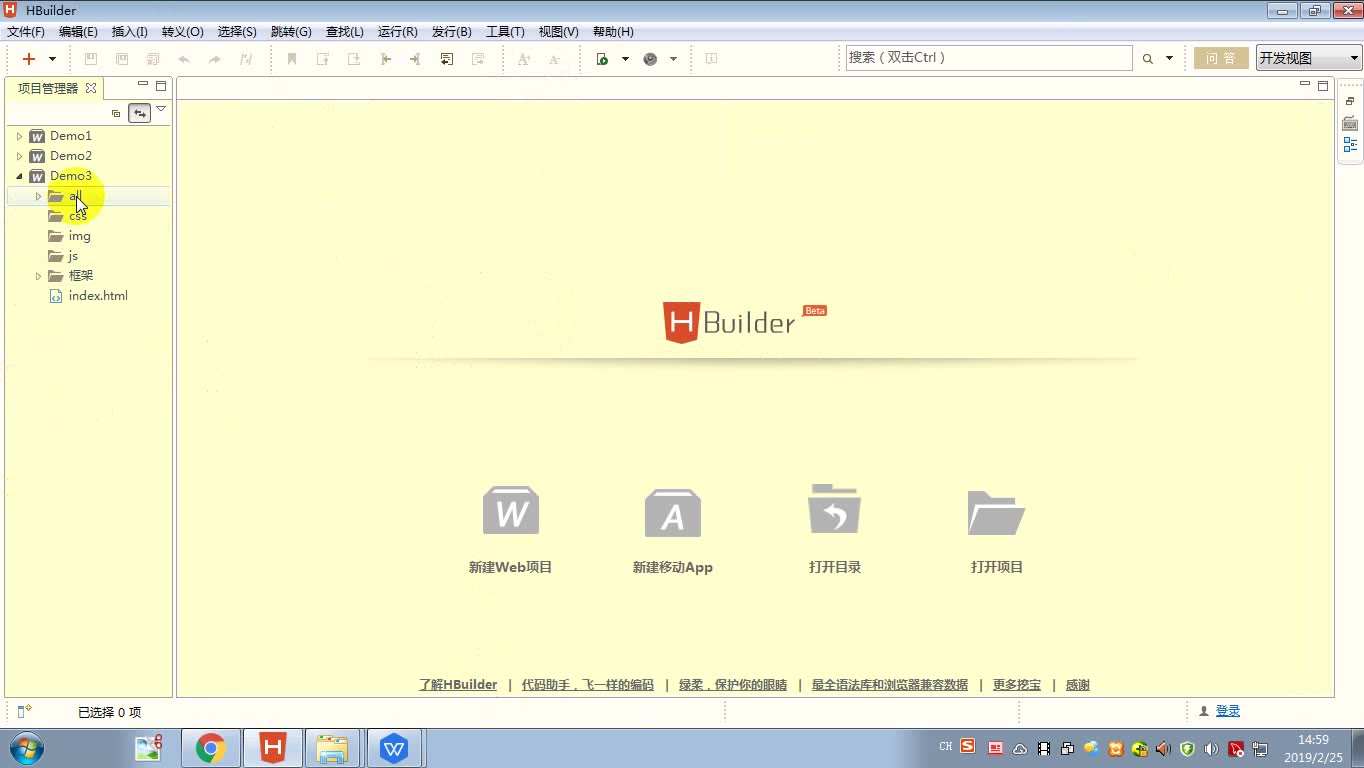The image size is (1364, 768).
Task: Open the 开发视图 view dropdown
Action: click(x=1308, y=58)
